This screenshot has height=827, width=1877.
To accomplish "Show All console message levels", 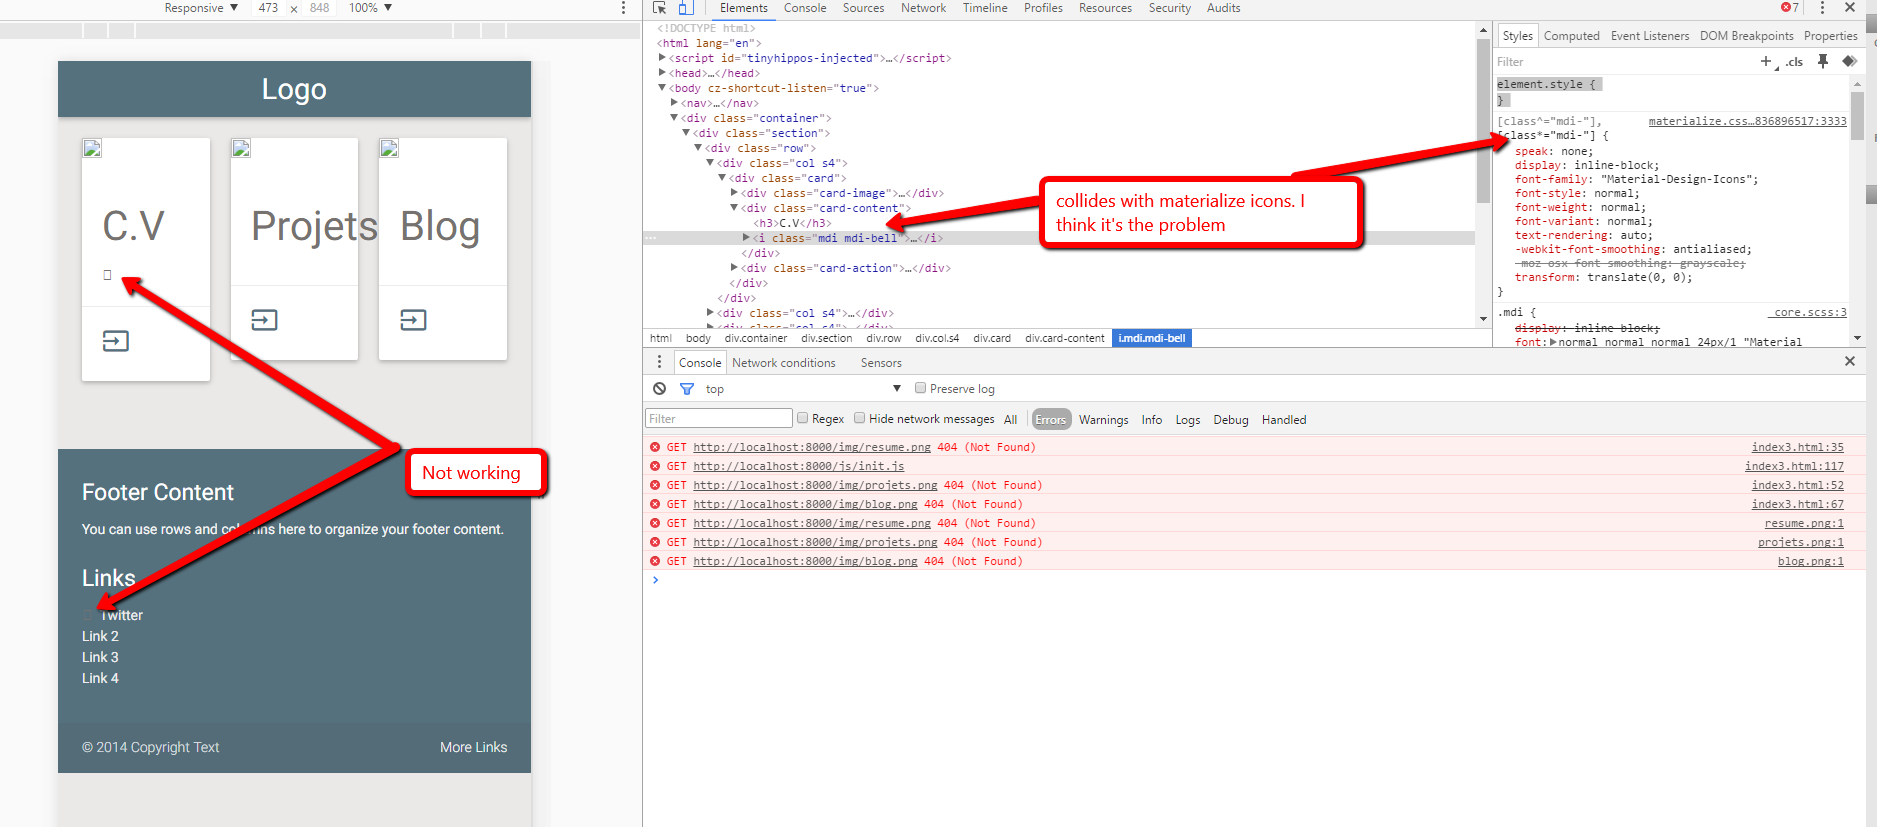I will point(1011,420).
